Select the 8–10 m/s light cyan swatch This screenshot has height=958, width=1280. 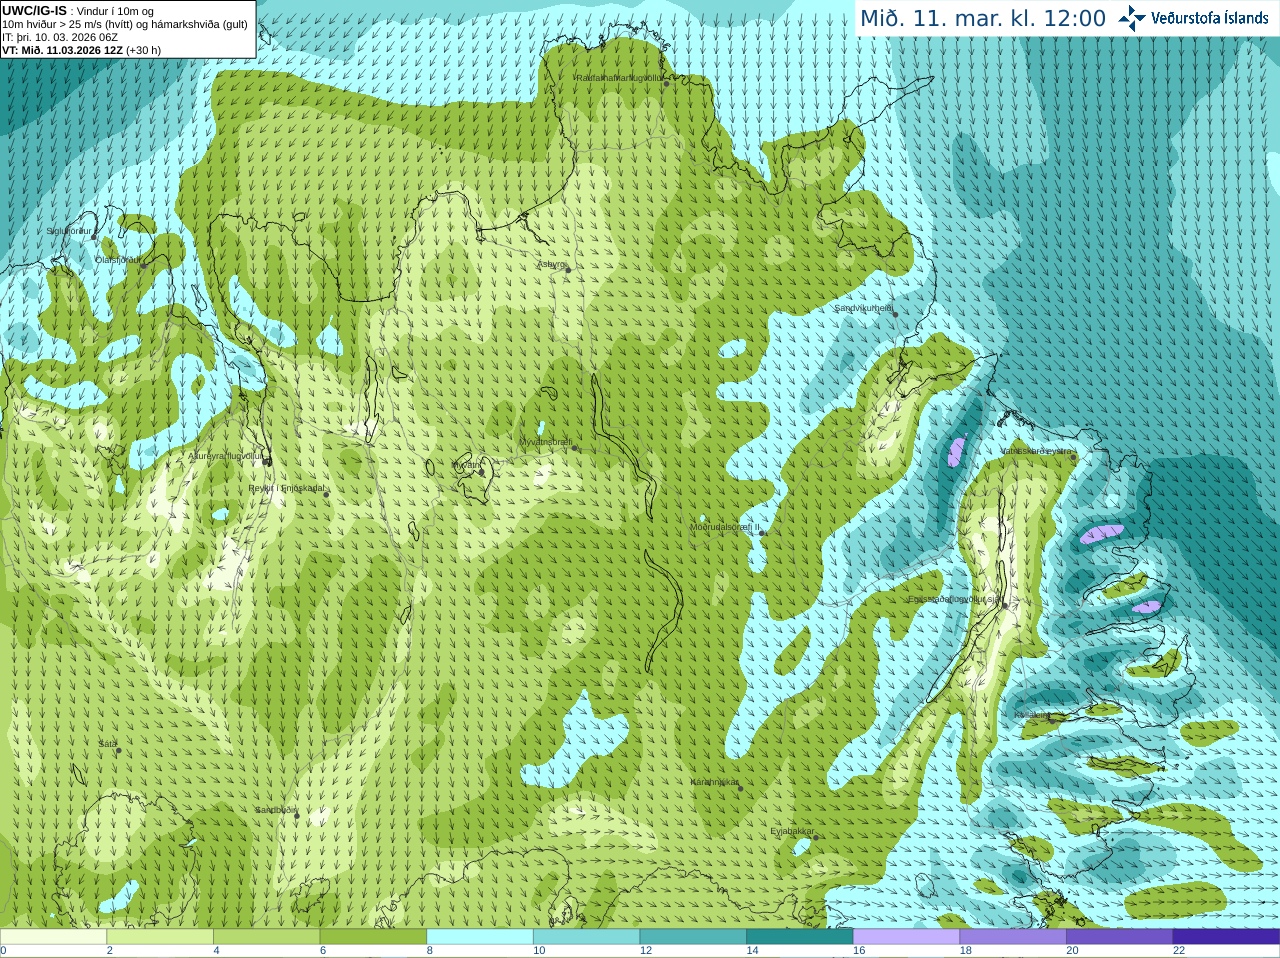click(x=480, y=937)
